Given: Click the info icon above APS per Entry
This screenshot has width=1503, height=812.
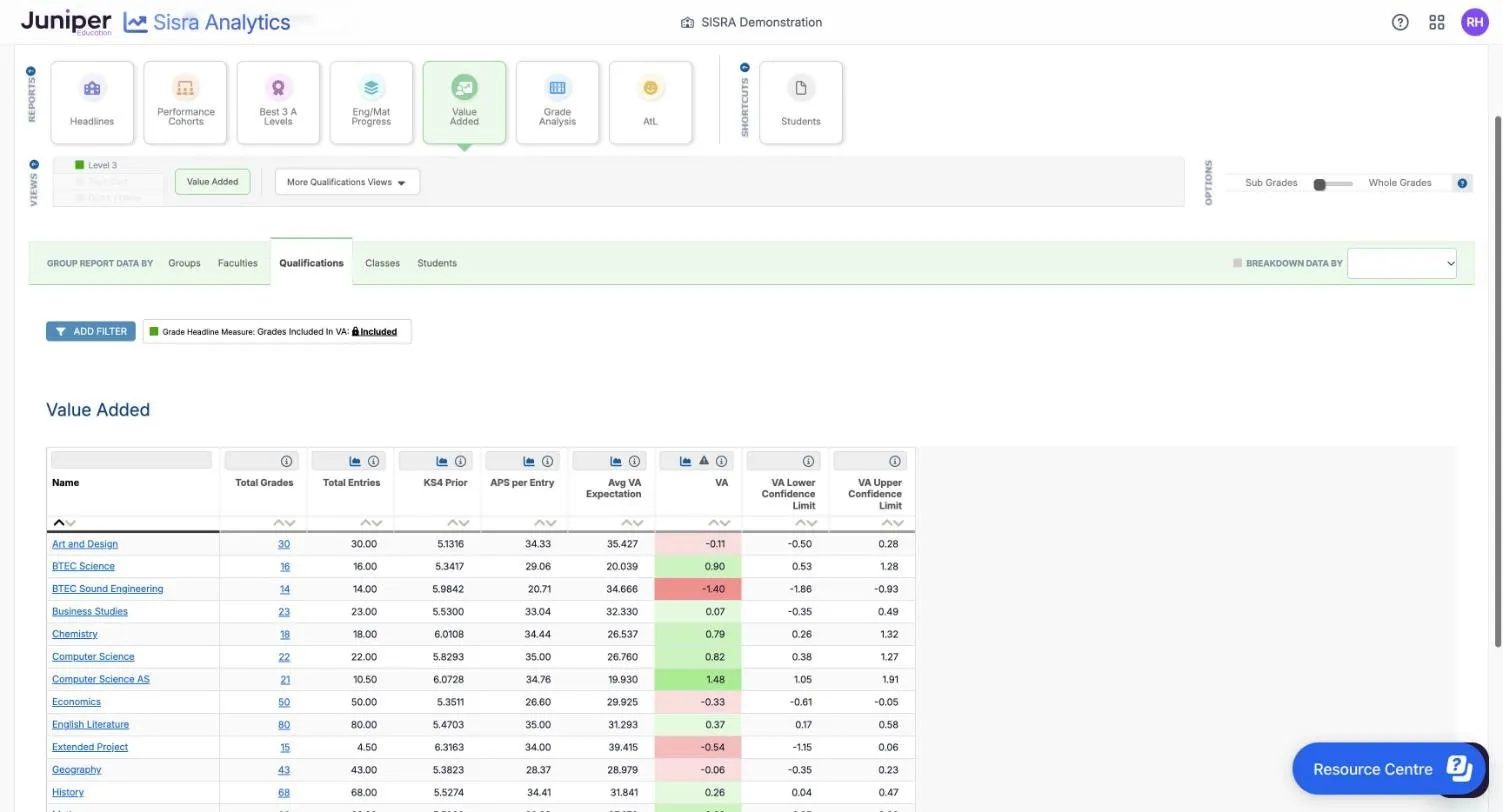Looking at the screenshot, I should tap(547, 461).
